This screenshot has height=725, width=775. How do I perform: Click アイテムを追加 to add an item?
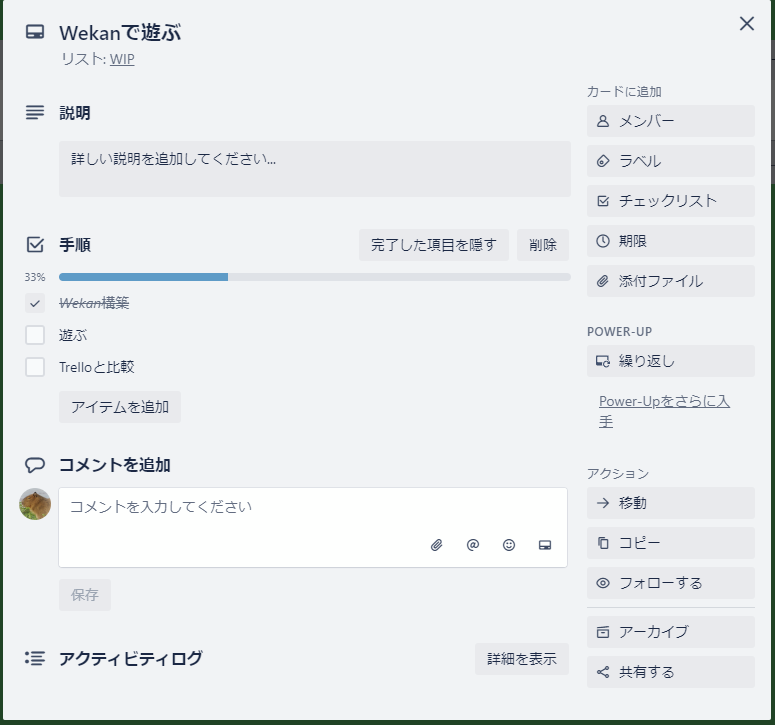click(x=120, y=407)
